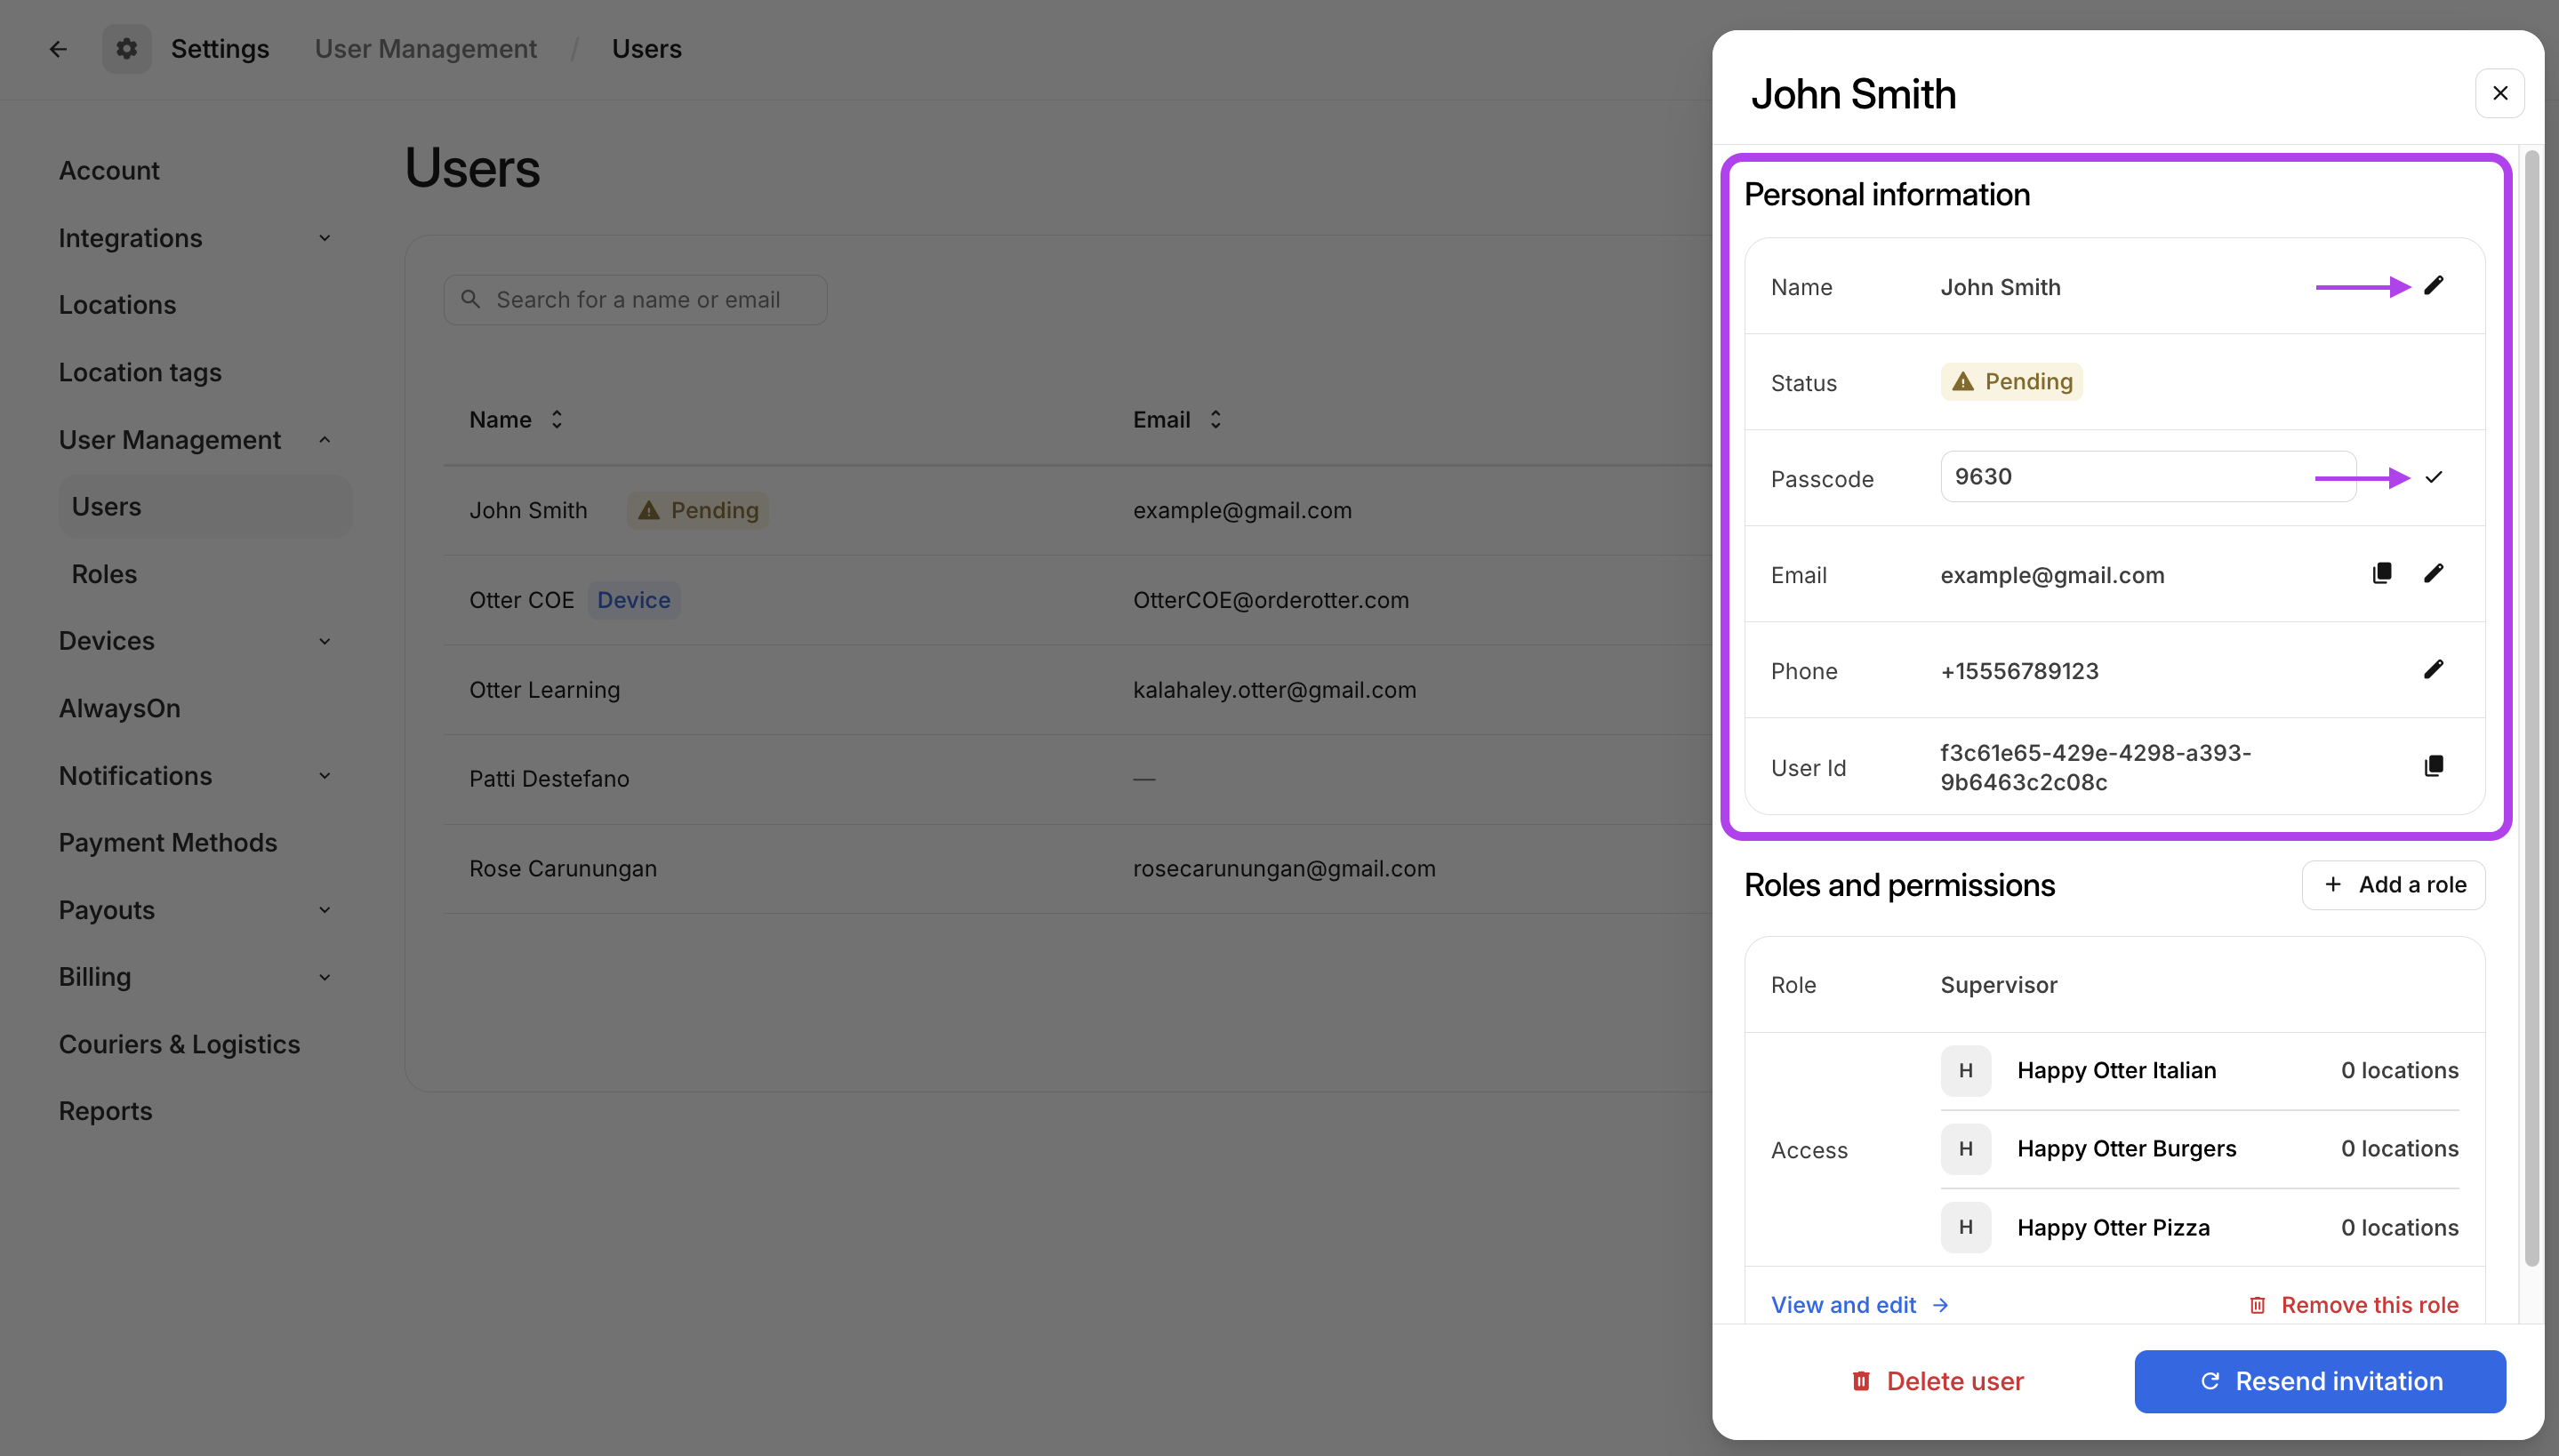The image size is (2559, 1456).
Task: Click Pending badge in John Smith row
Action: (x=698, y=510)
